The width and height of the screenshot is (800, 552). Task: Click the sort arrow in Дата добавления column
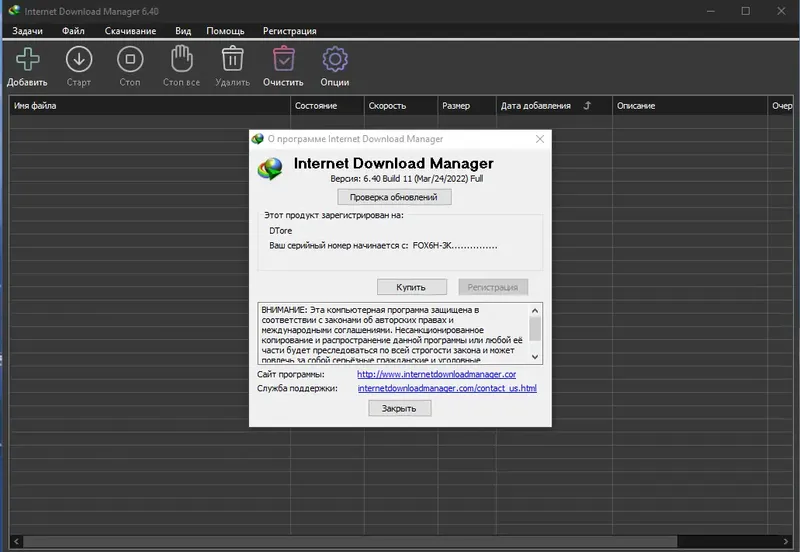click(x=587, y=105)
